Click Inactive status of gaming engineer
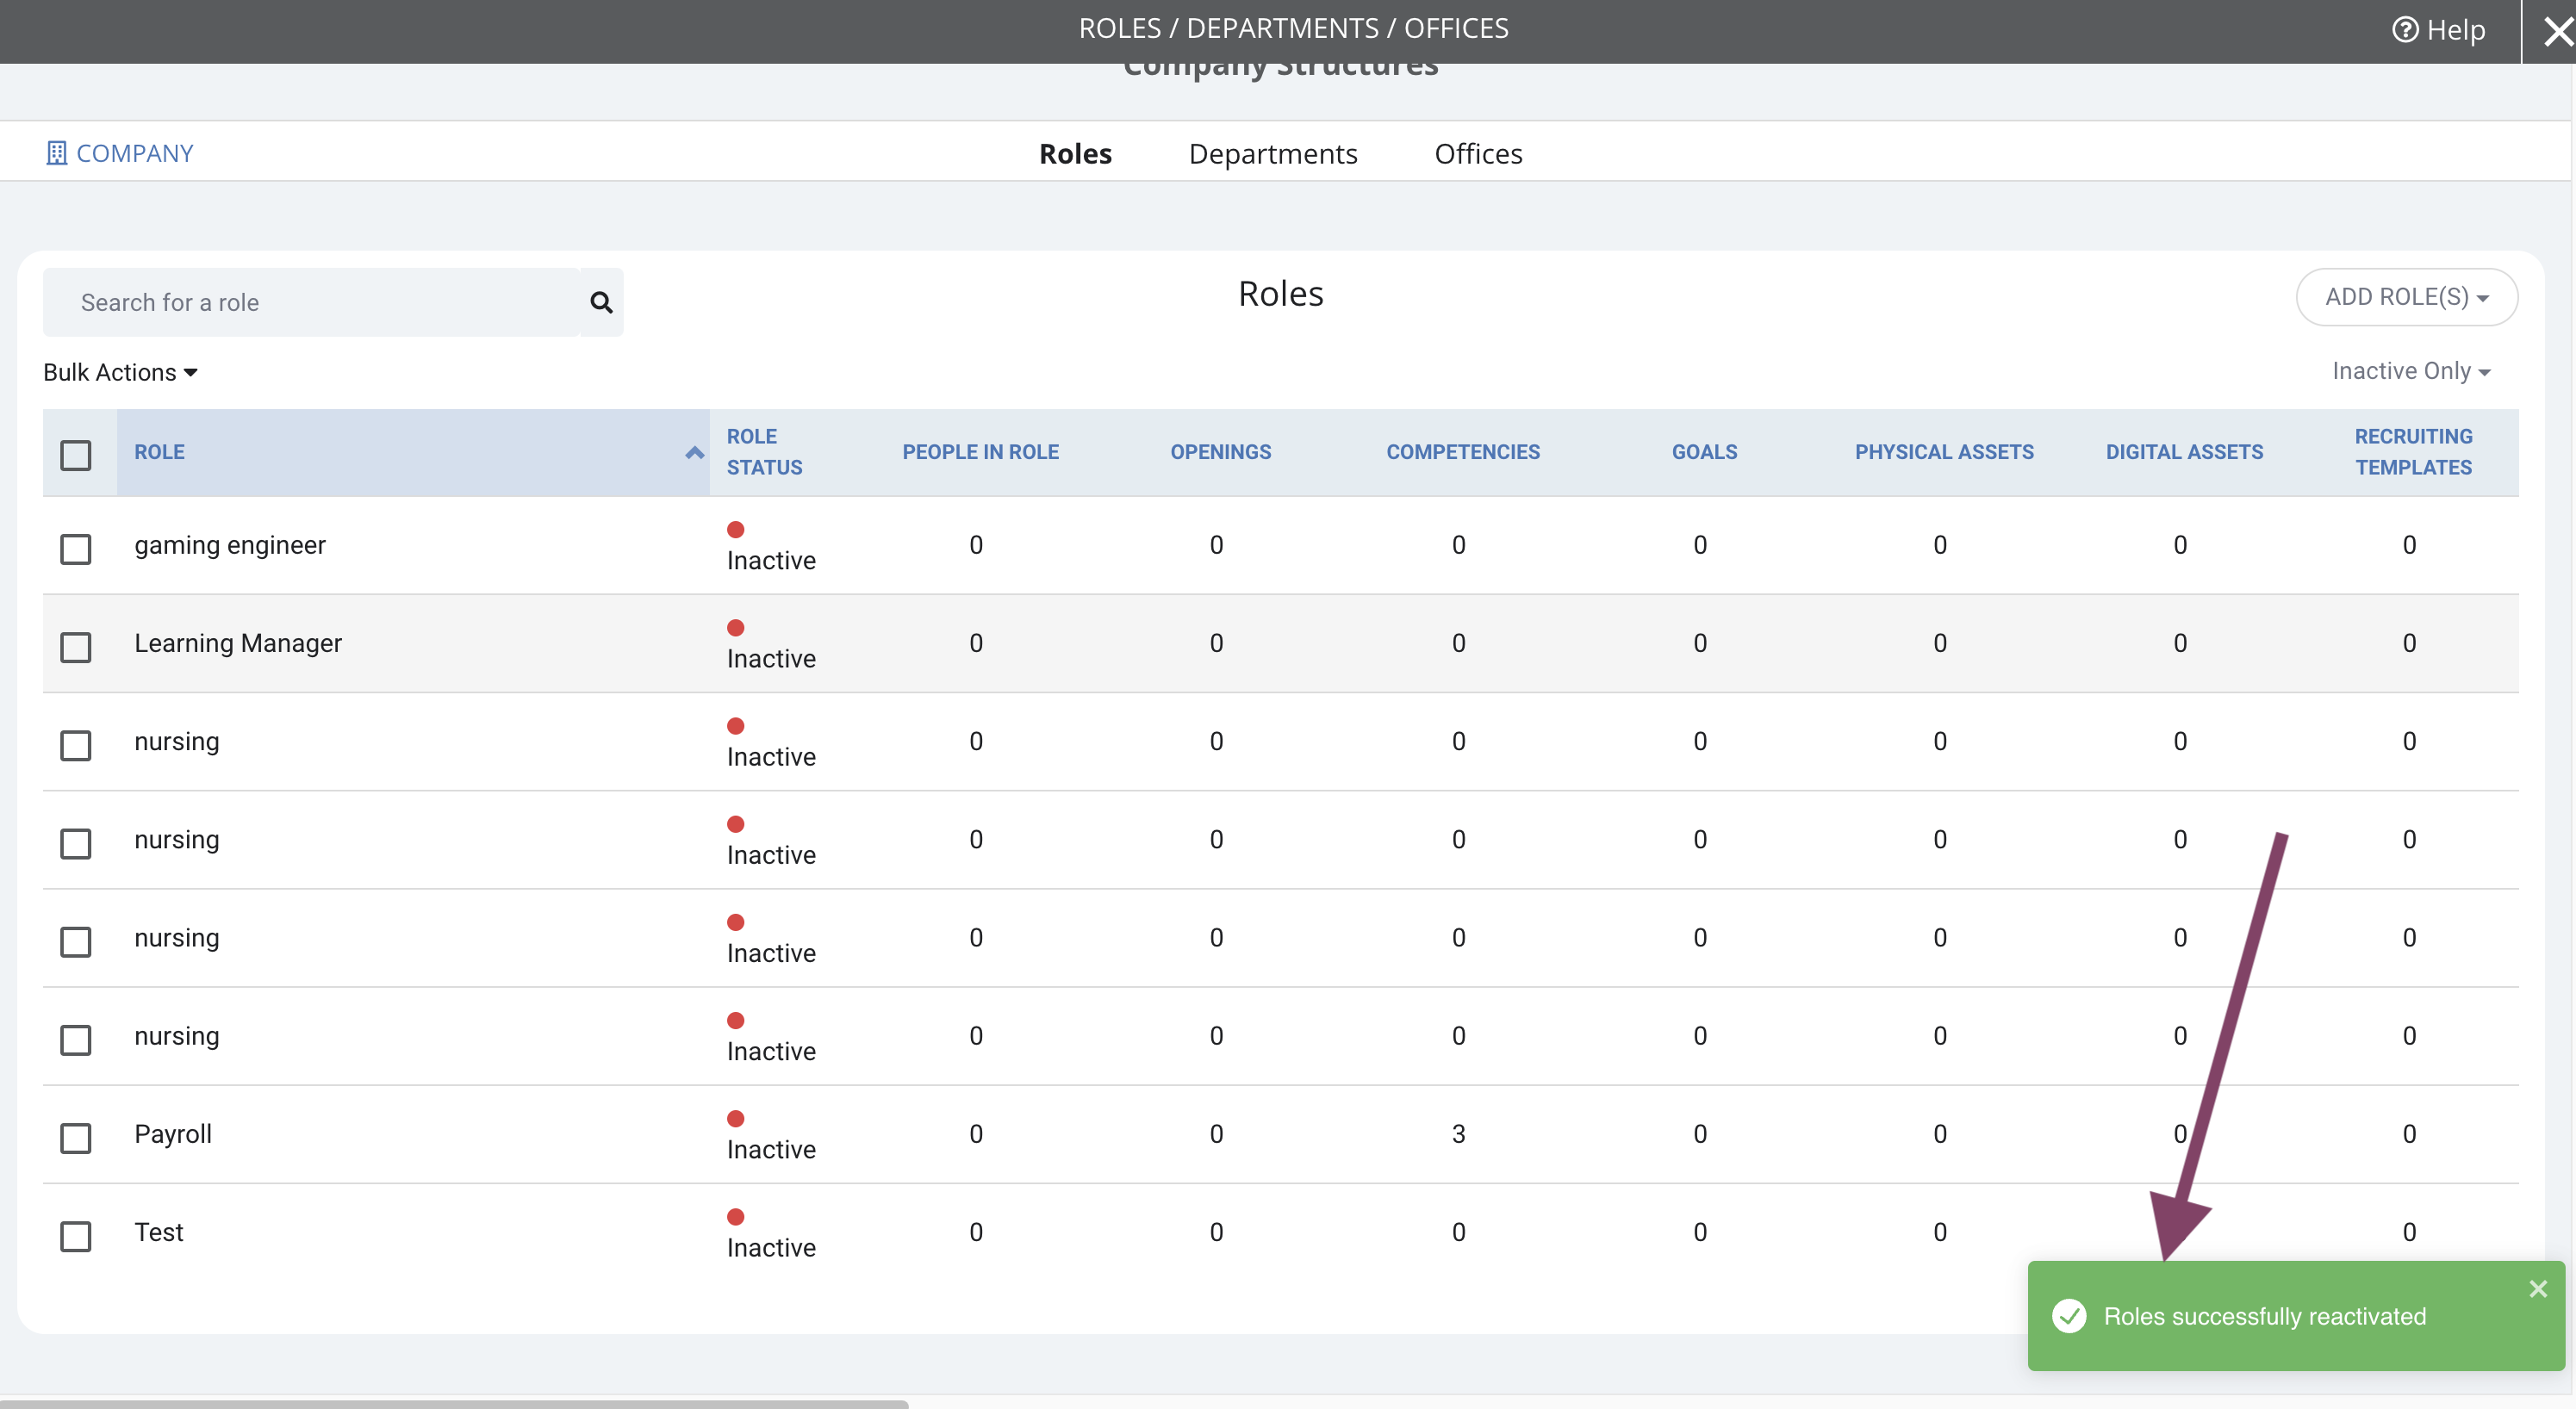The image size is (2576, 1409). [x=771, y=546]
